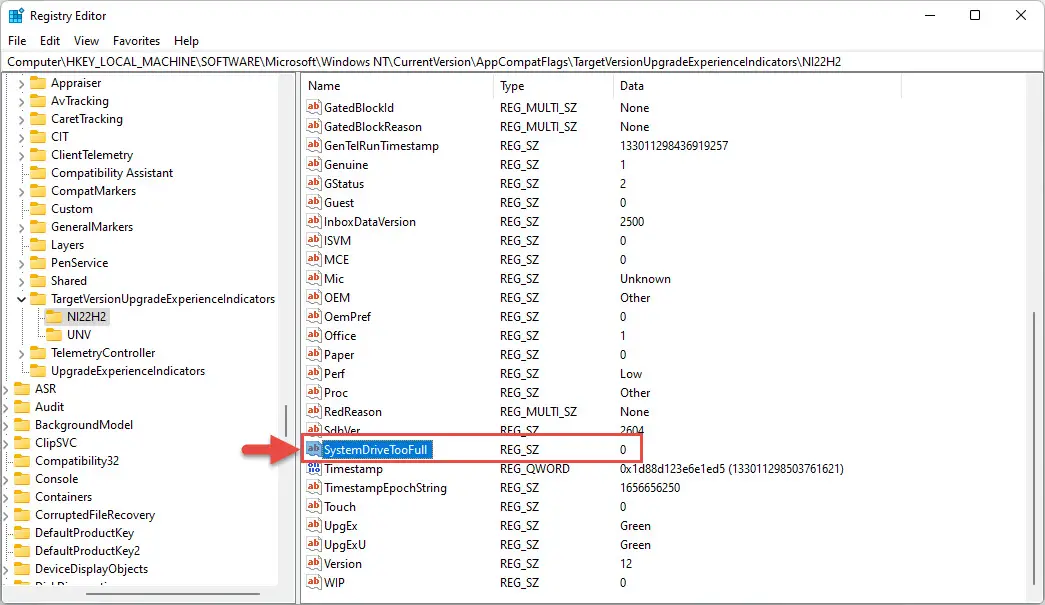This screenshot has width=1045, height=605.
Task: Click the GenTelRunTimestamp value icon
Action: pyautogui.click(x=314, y=145)
